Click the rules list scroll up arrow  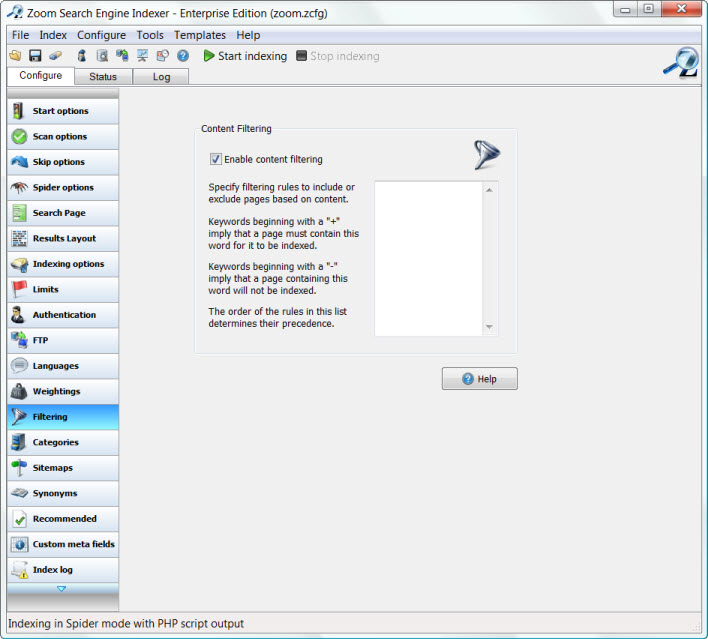(x=489, y=190)
